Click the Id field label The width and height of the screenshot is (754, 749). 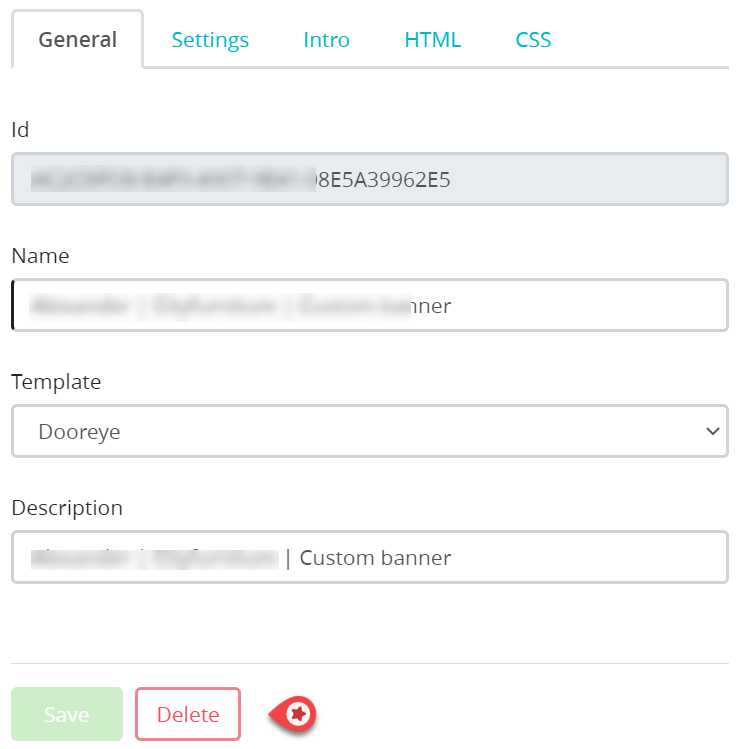tap(20, 129)
